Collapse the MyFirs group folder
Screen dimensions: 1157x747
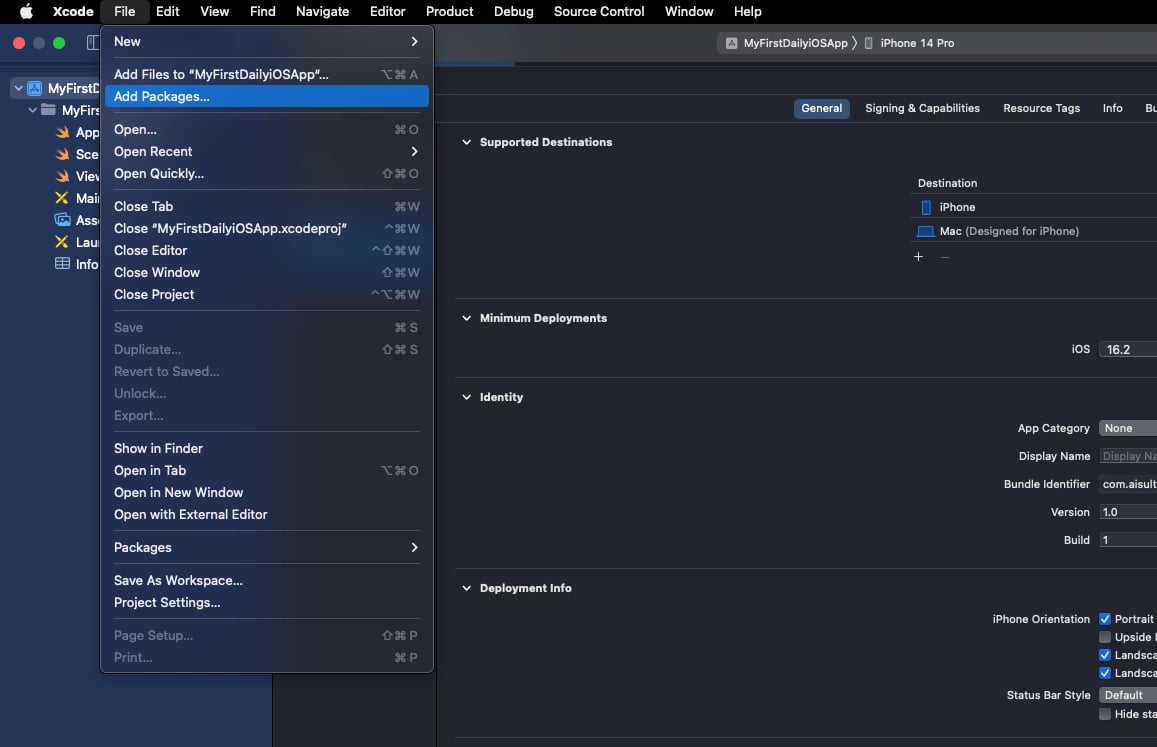(x=32, y=110)
